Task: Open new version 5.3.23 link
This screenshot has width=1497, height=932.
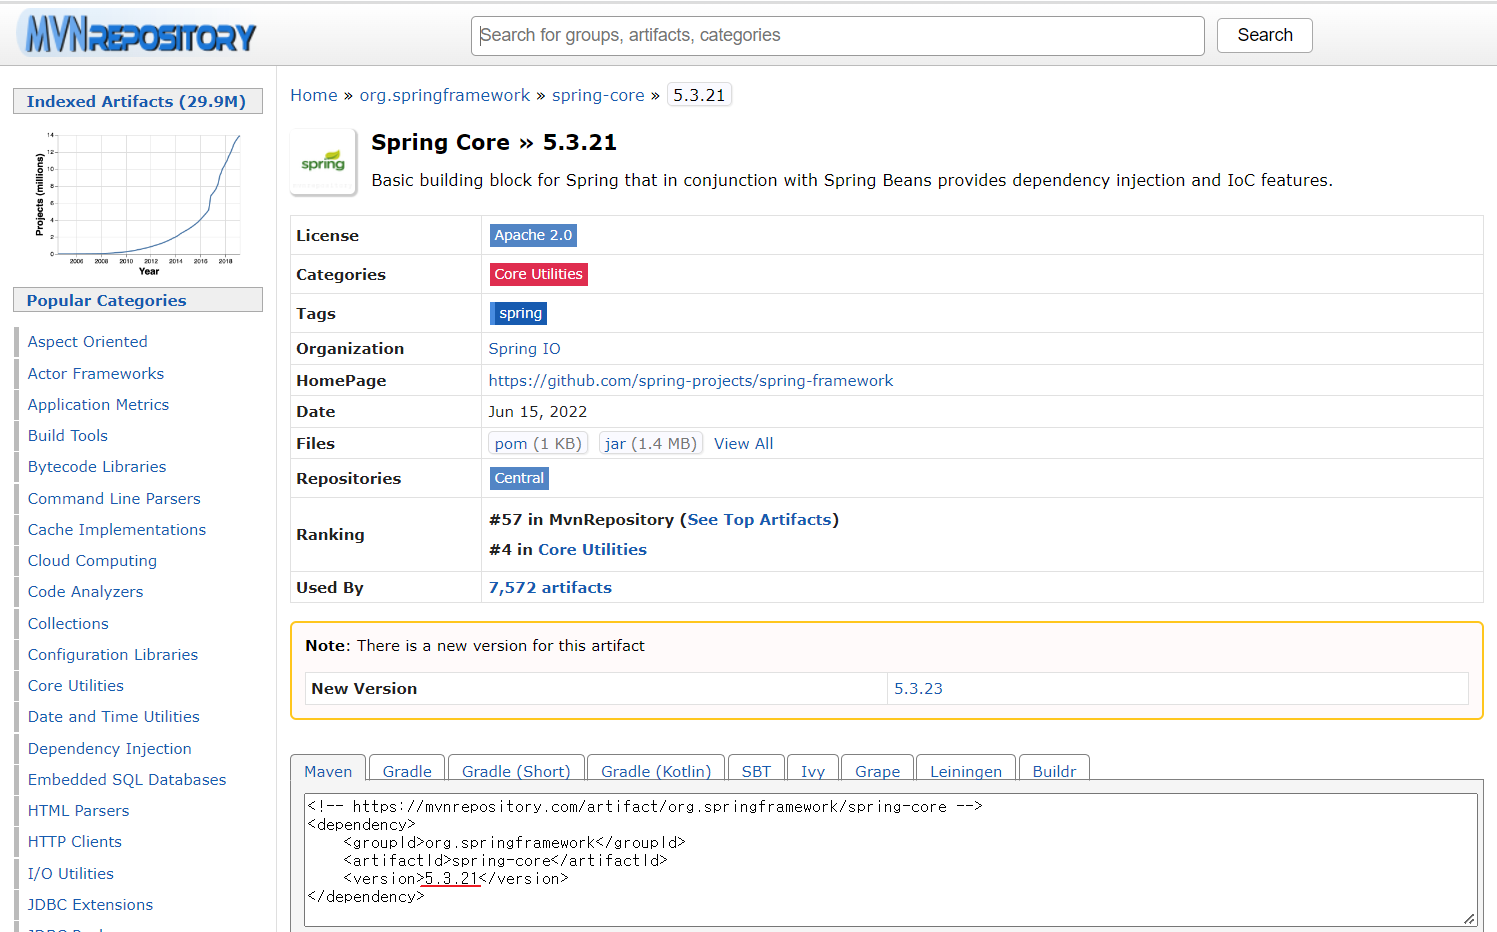Action: click(x=918, y=689)
